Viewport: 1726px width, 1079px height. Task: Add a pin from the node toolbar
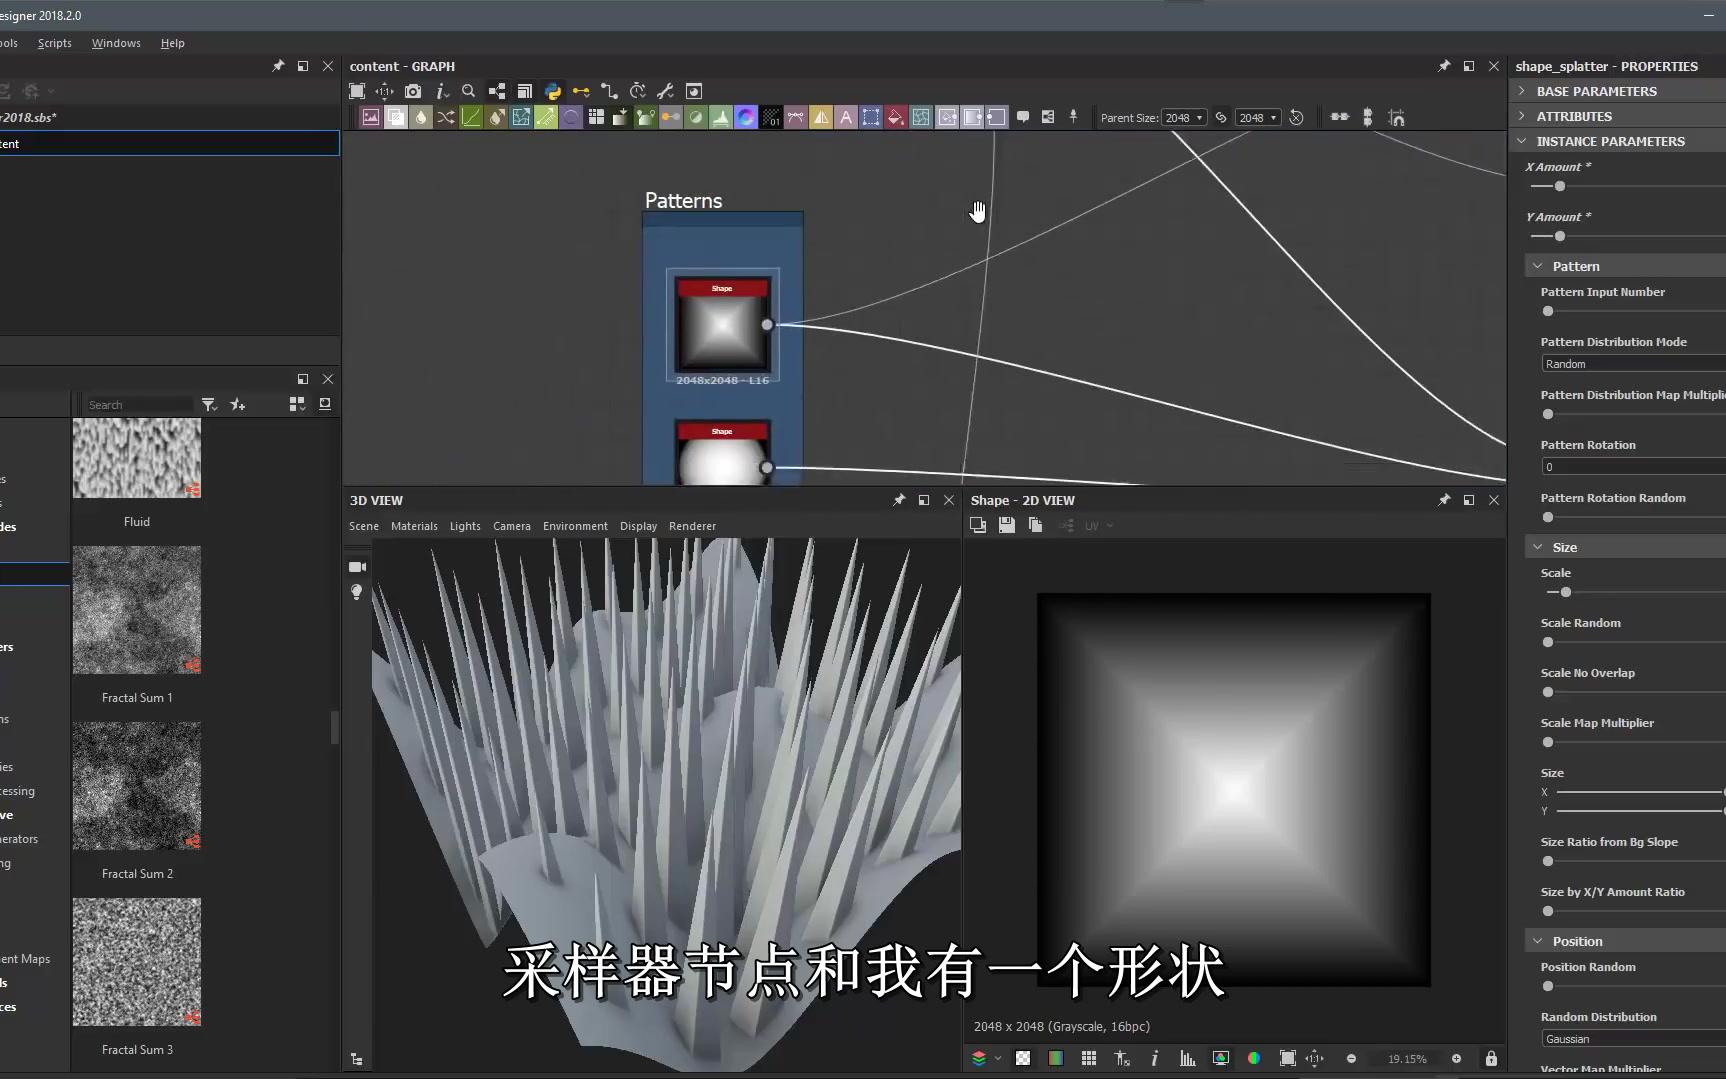[x=1073, y=117]
